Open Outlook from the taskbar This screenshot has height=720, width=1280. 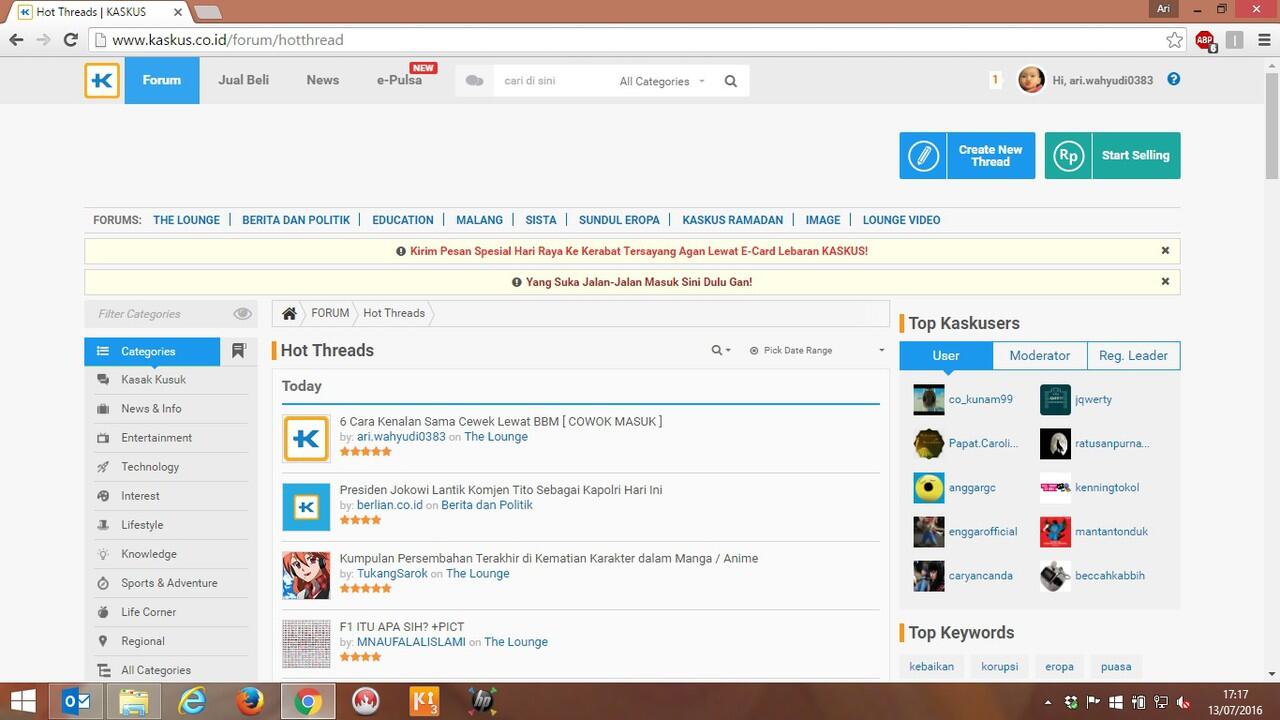pyautogui.click(x=77, y=701)
